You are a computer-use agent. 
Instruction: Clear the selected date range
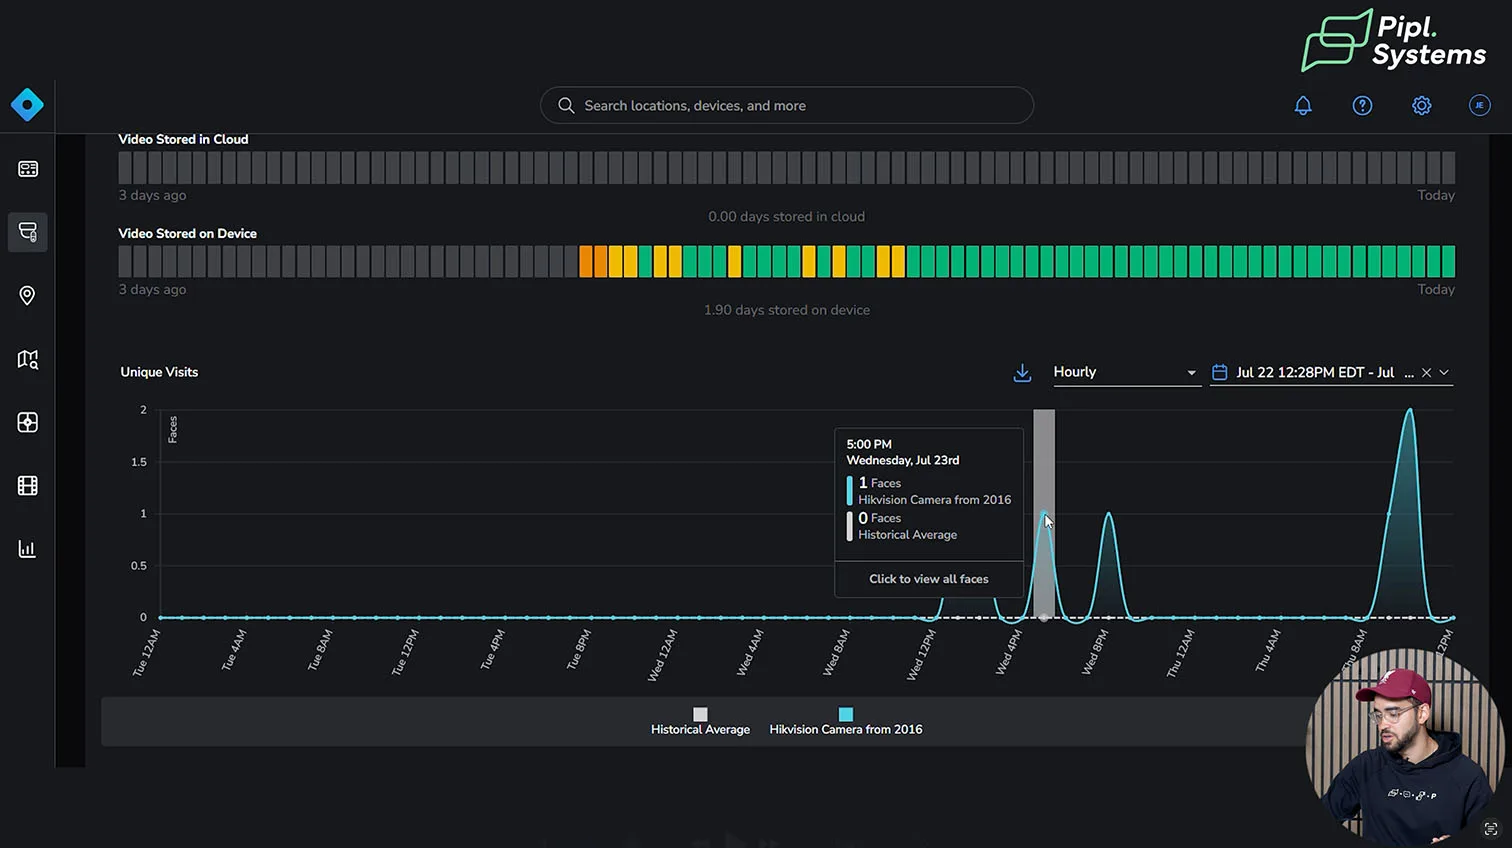pos(1426,373)
